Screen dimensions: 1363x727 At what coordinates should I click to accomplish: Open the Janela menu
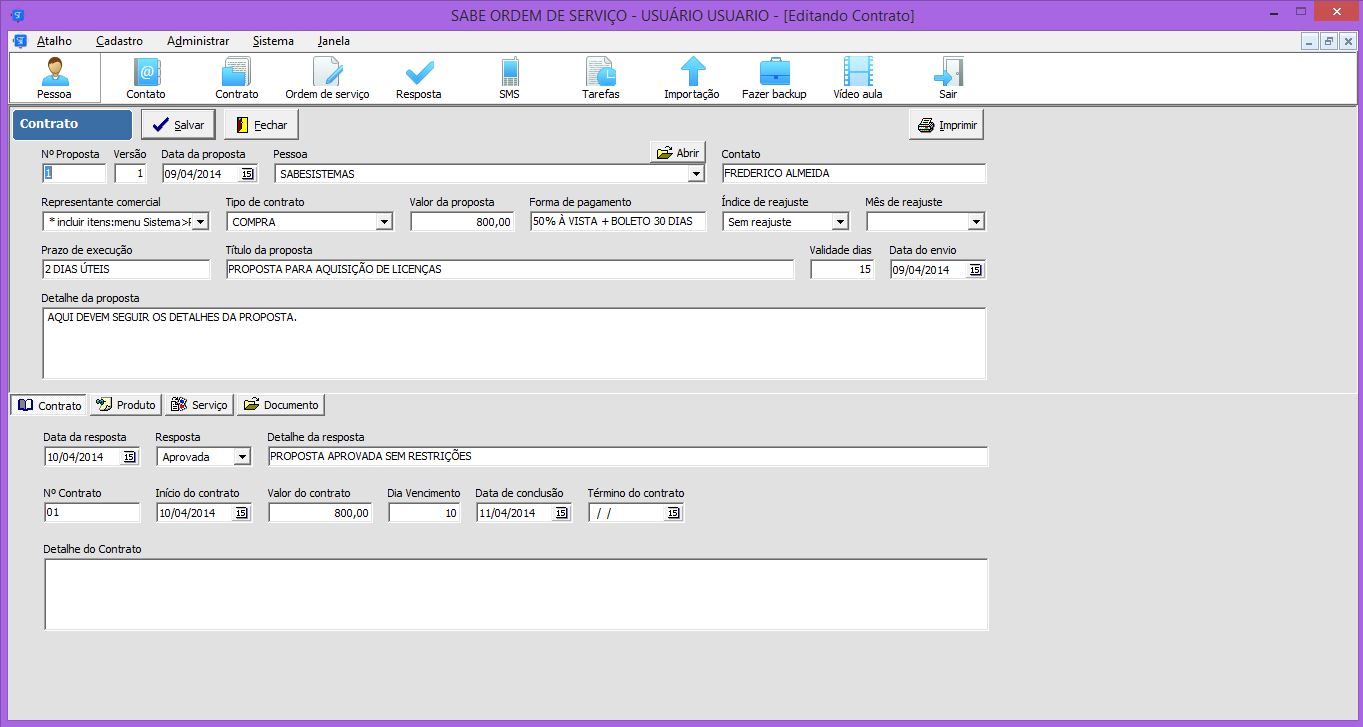pyautogui.click(x=334, y=41)
